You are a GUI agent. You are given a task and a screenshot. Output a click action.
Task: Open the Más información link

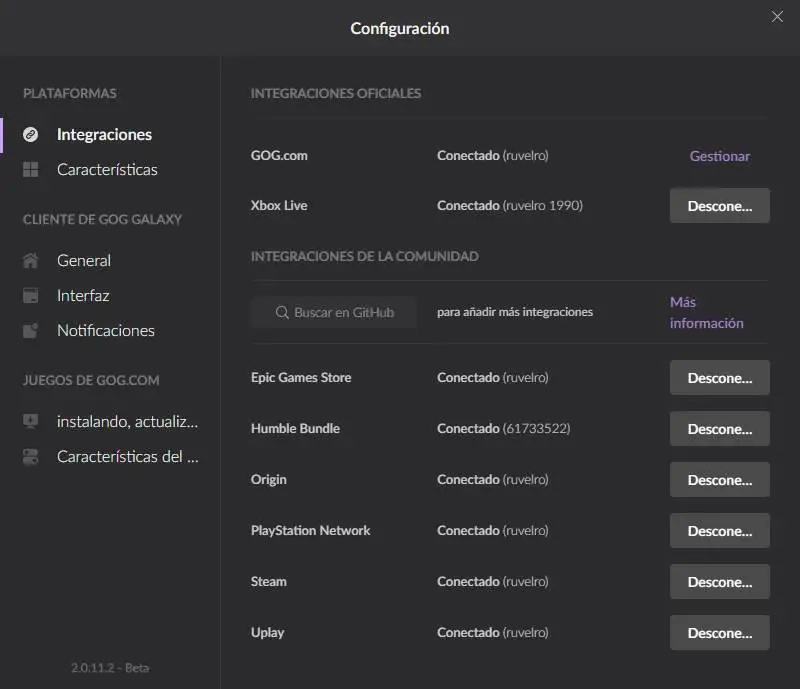(x=706, y=312)
